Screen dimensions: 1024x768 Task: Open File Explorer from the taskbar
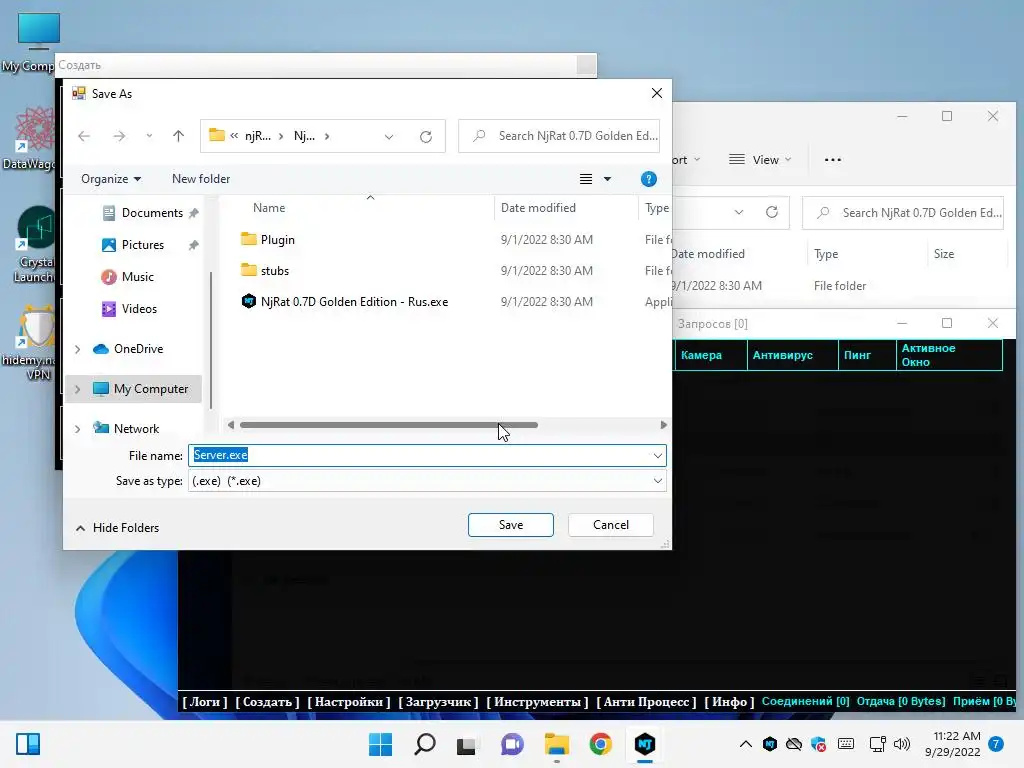click(x=556, y=744)
